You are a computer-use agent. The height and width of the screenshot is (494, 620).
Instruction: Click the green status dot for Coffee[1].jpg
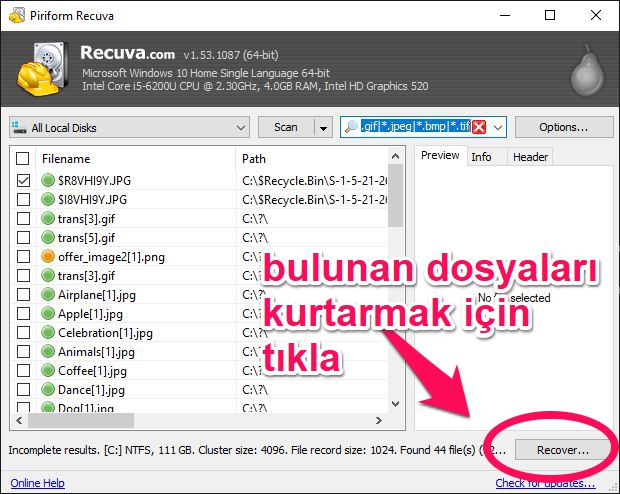coord(48,371)
